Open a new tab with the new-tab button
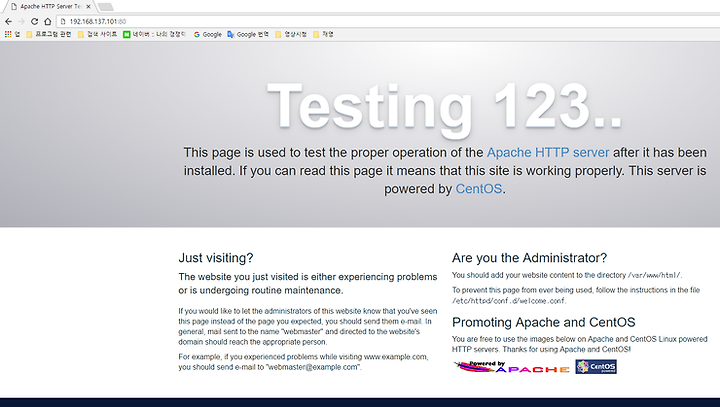720x407 pixels. tap(106, 7)
